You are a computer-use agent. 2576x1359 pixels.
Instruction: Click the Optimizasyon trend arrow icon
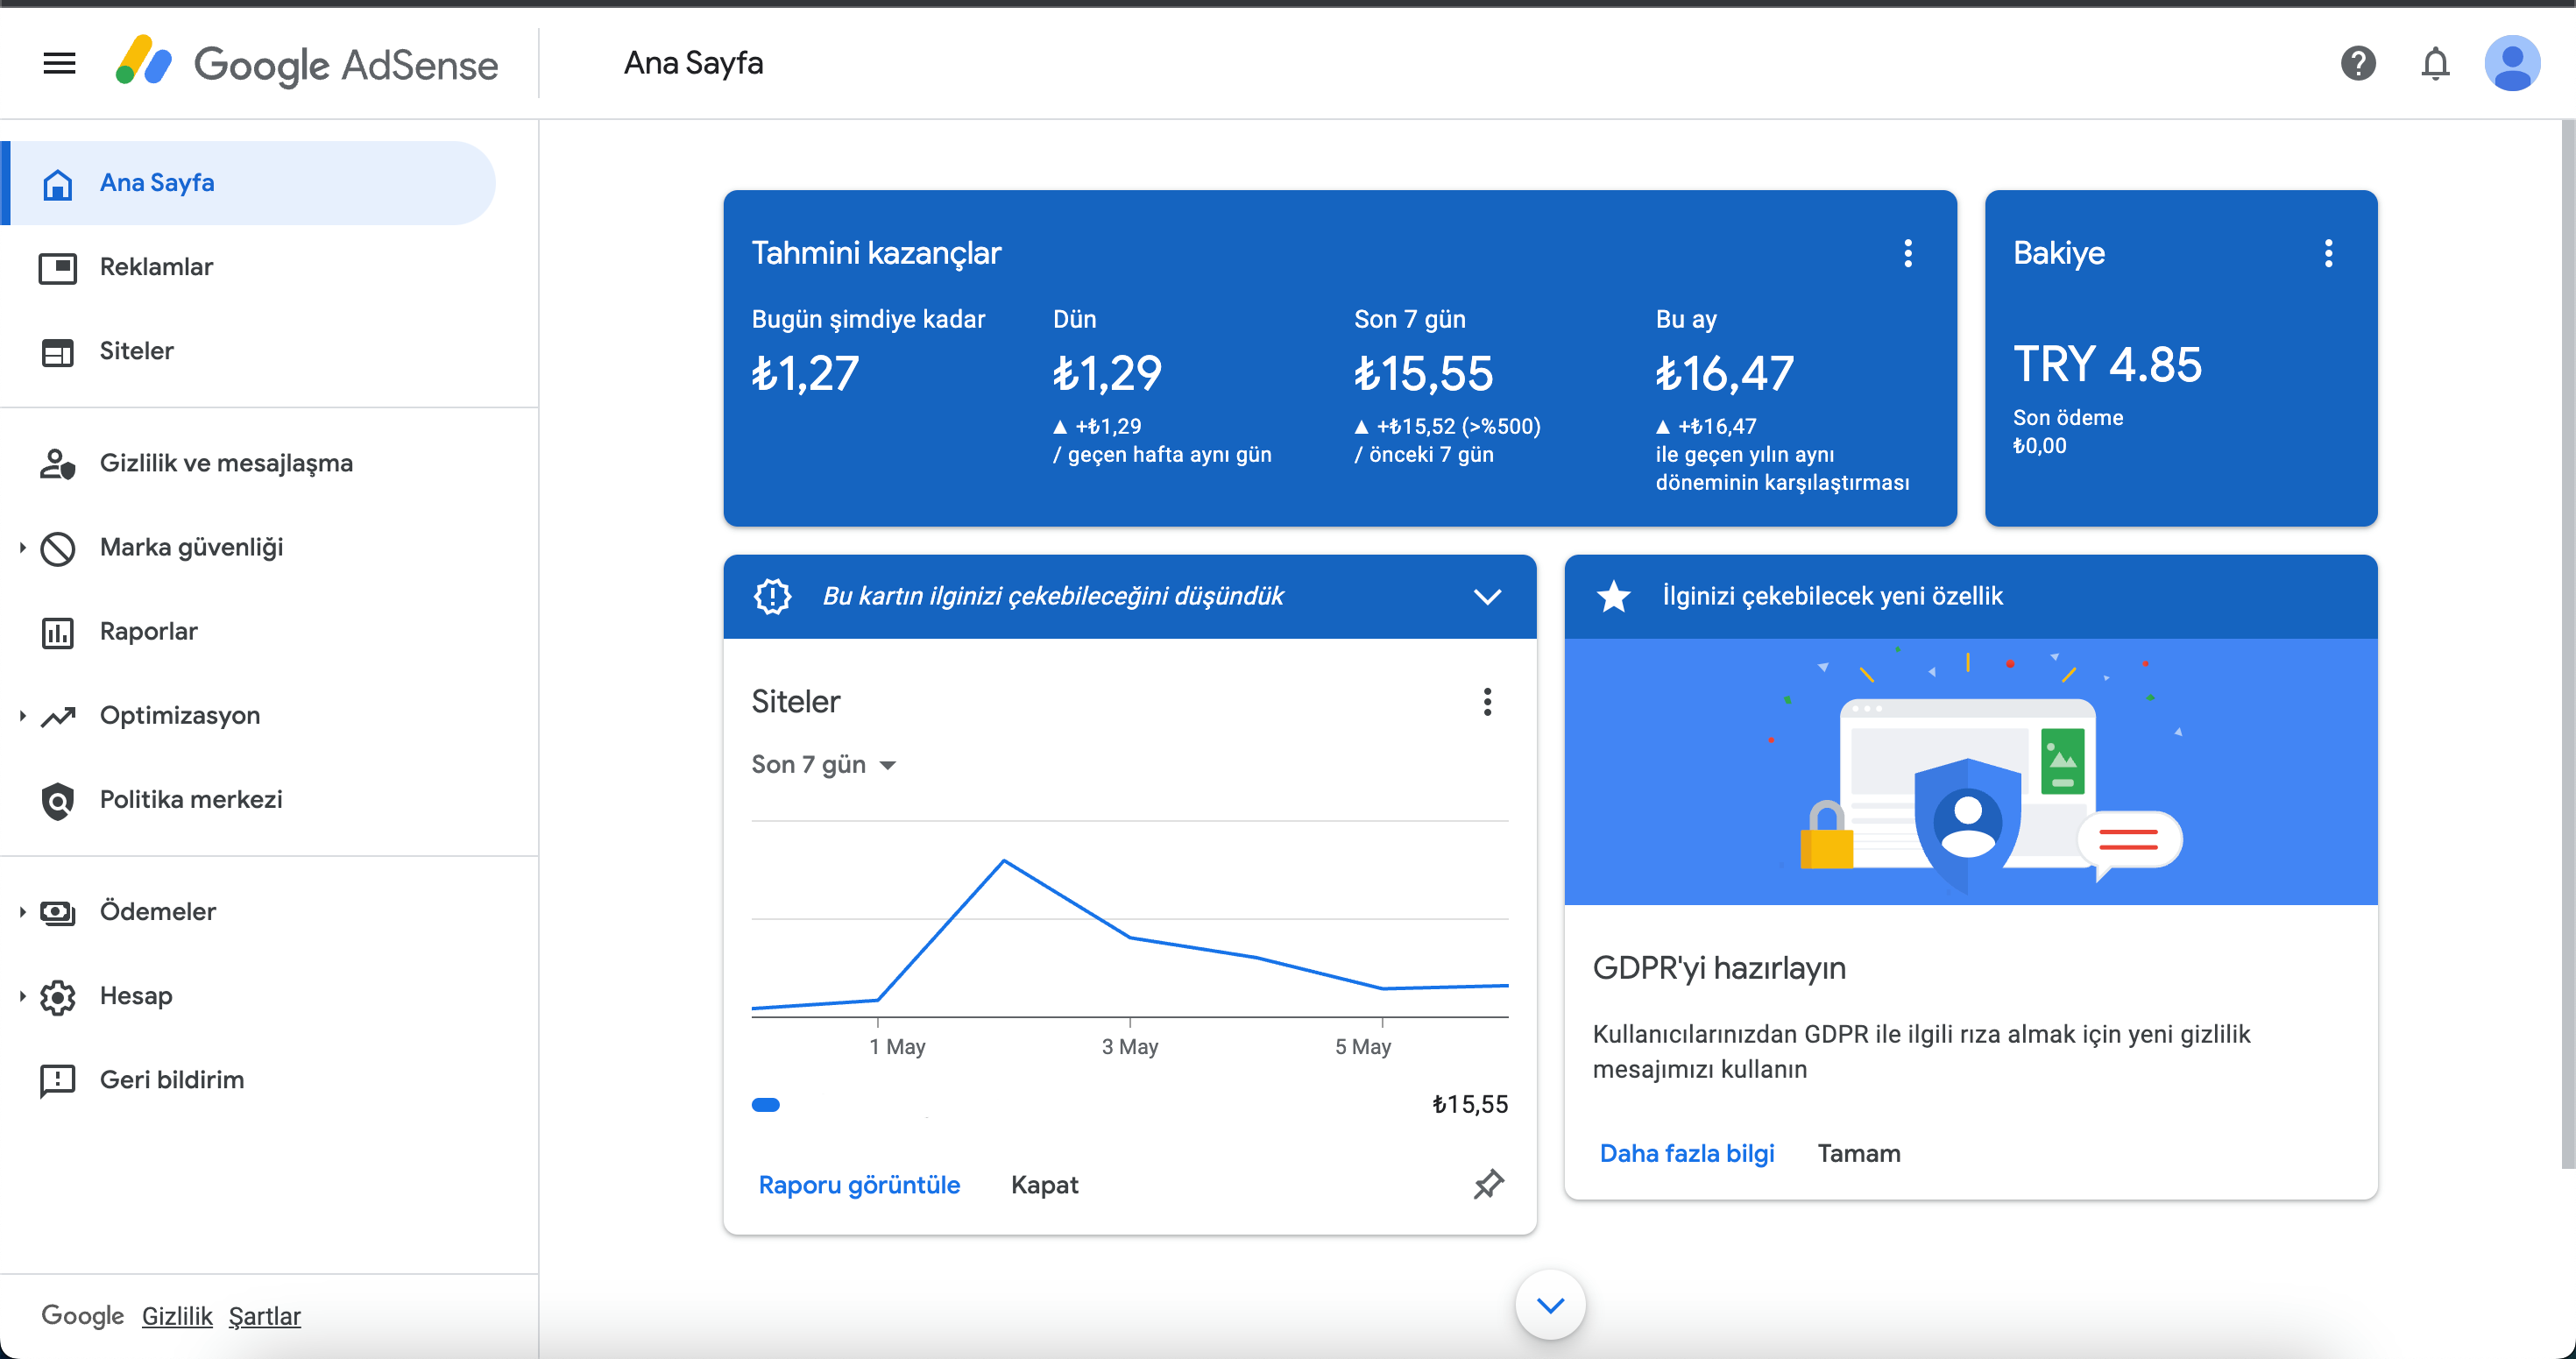58,715
